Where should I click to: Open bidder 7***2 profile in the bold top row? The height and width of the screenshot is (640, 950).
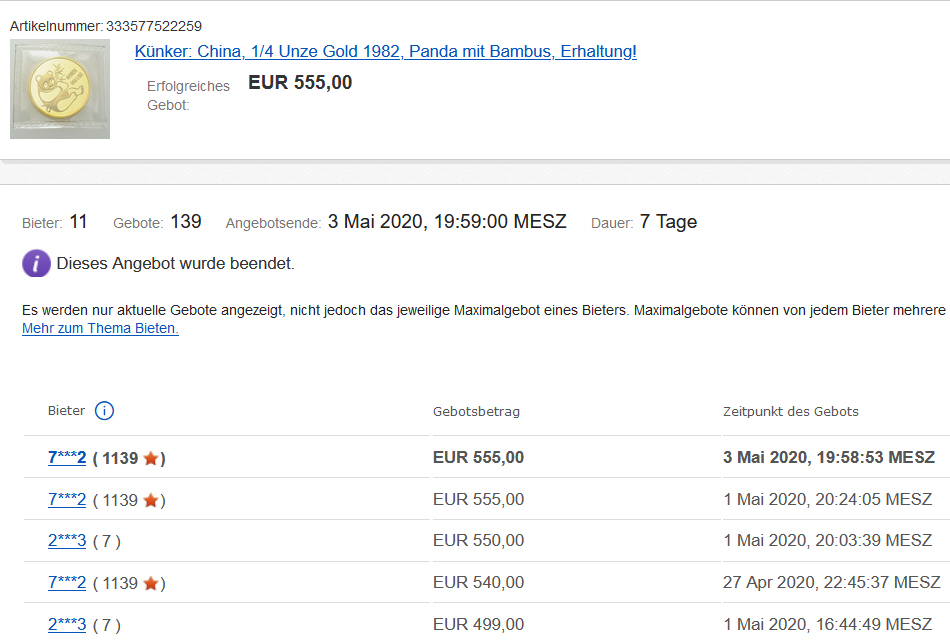tap(67, 458)
